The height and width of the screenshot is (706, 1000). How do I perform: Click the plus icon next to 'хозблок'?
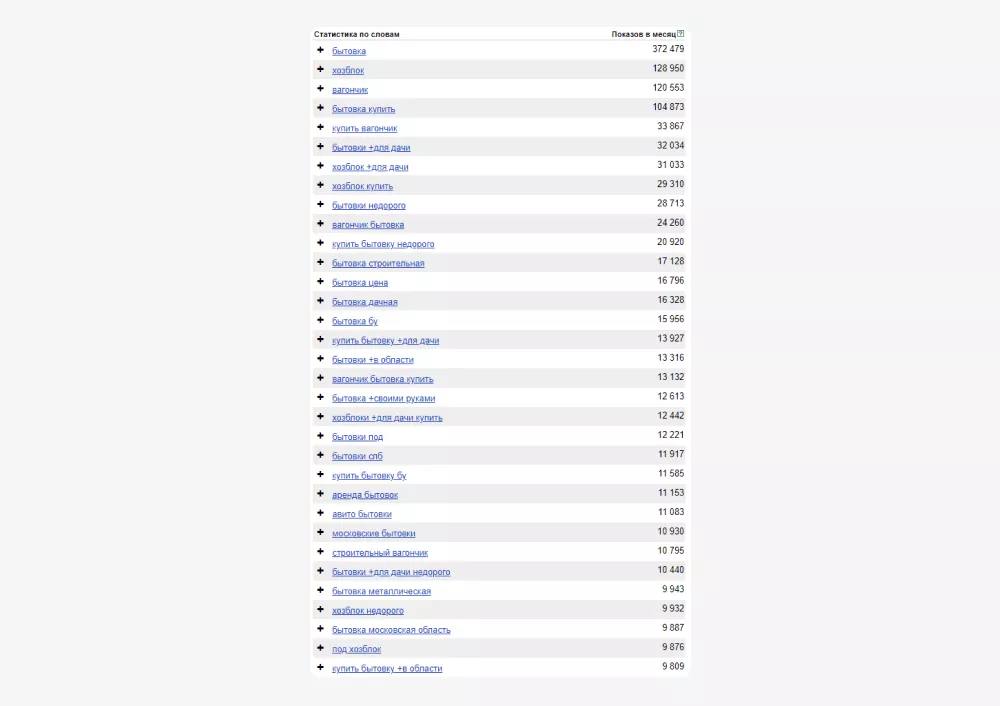[321, 69]
